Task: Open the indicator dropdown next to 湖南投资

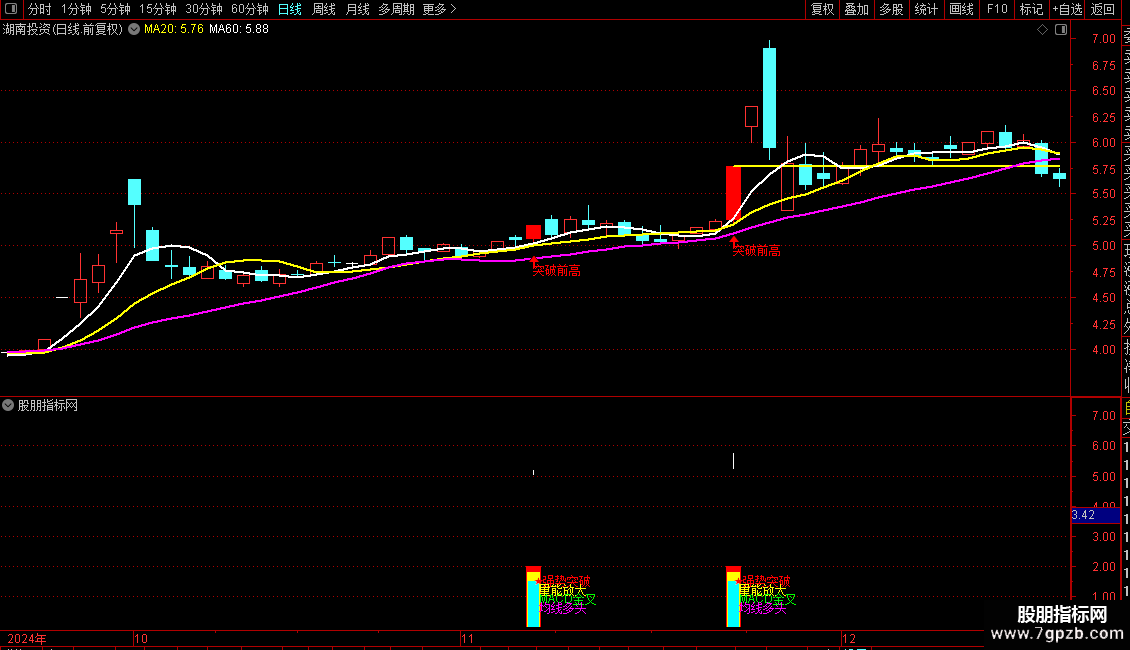Action: (x=134, y=30)
